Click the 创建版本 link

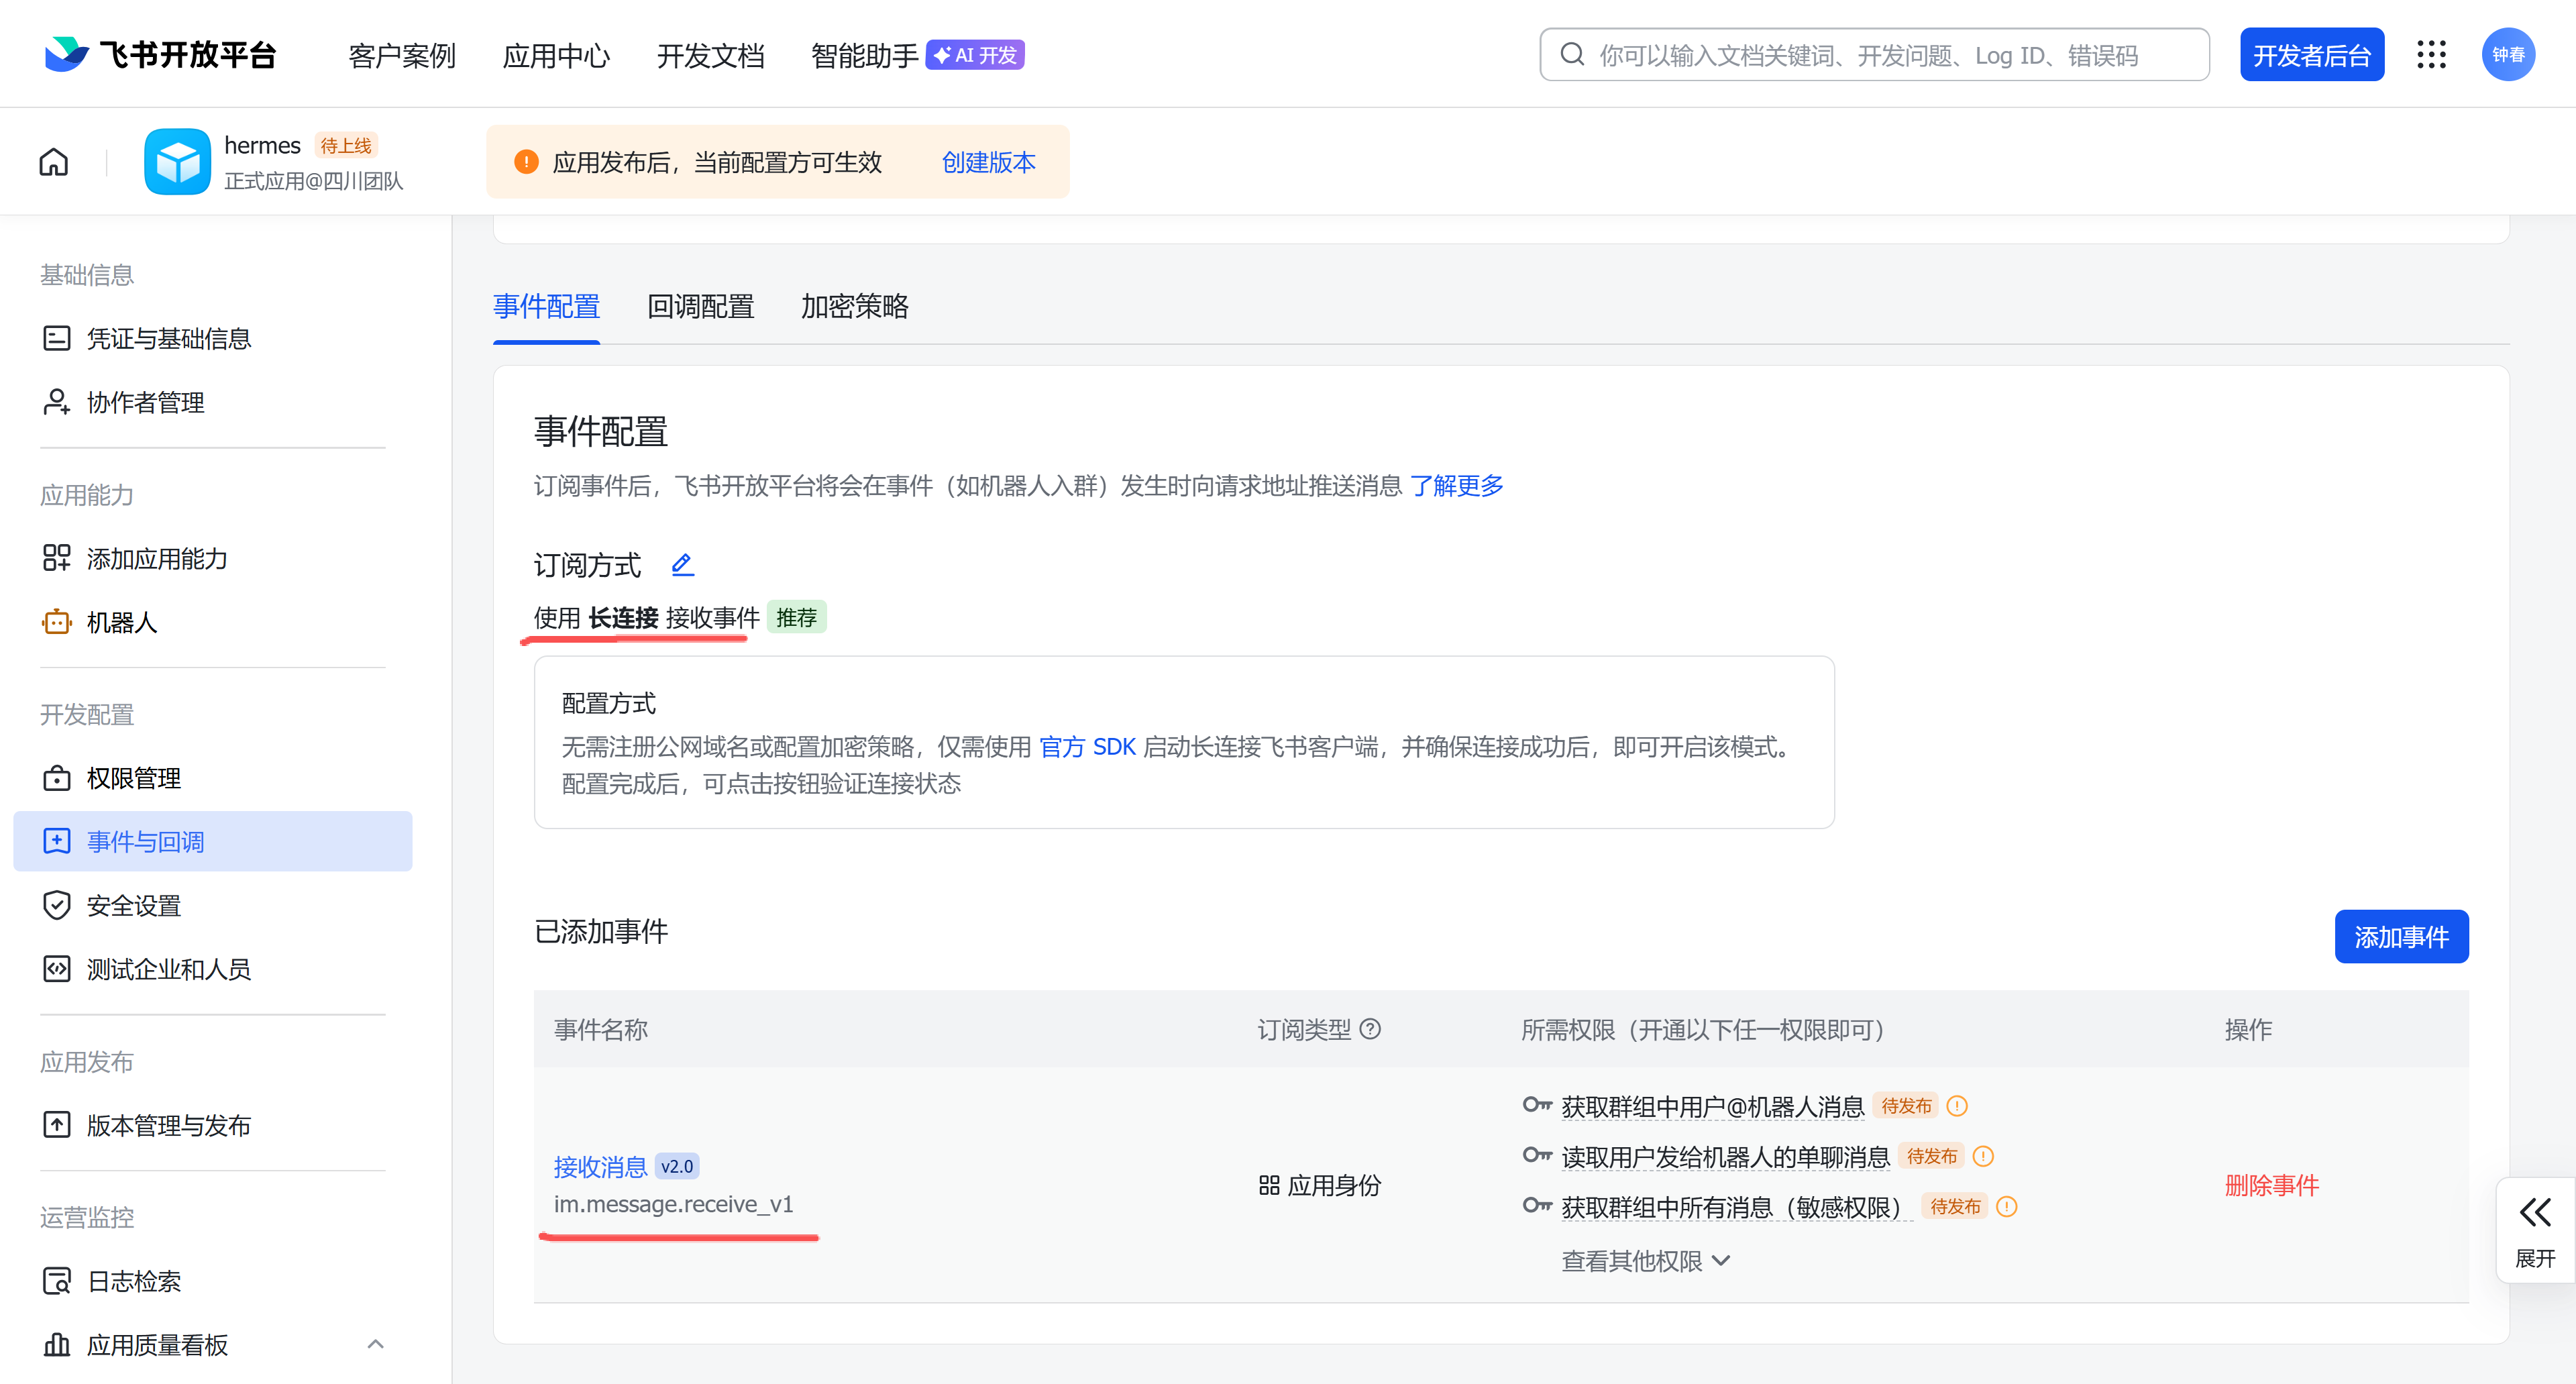tap(989, 162)
